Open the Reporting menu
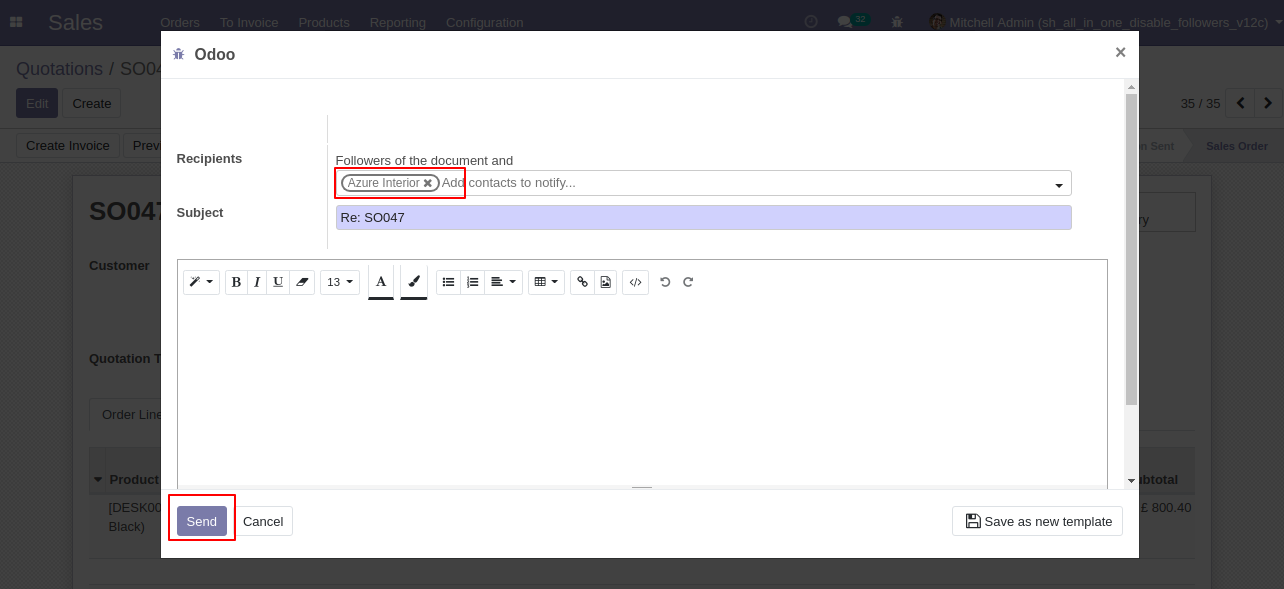The height and width of the screenshot is (589, 1284). click(x=398, y=22)
